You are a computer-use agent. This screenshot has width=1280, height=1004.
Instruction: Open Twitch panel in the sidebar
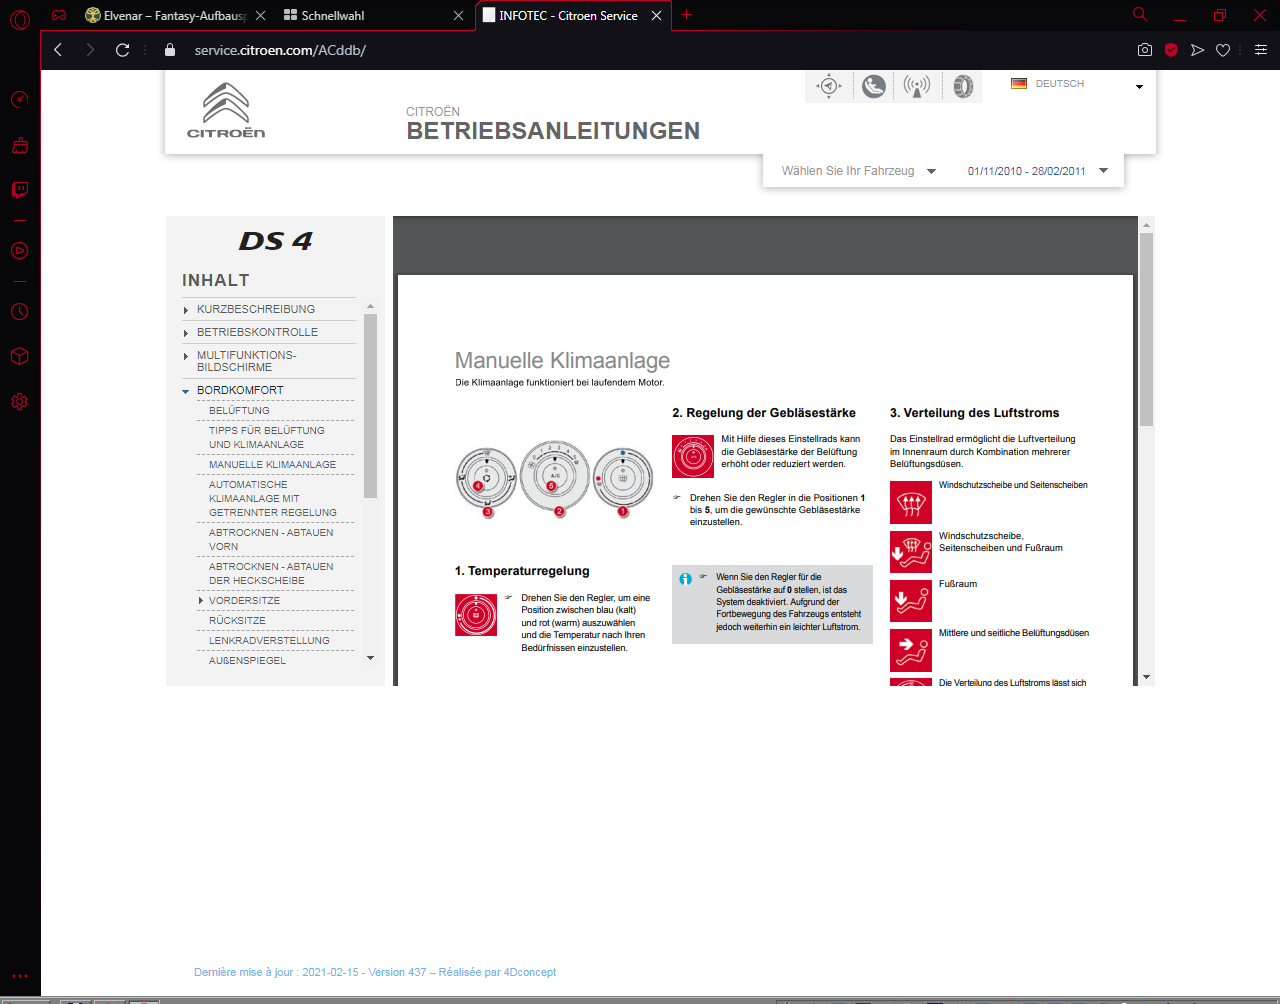point(19,190)
